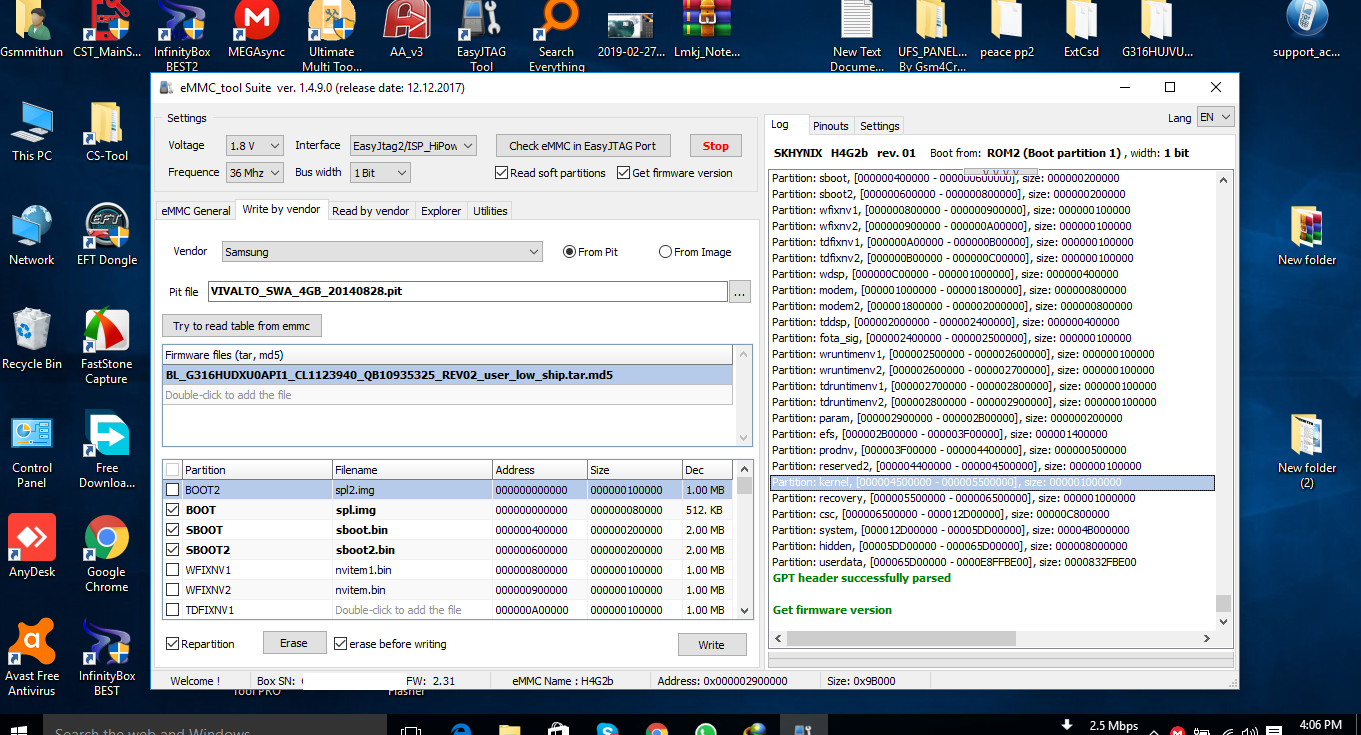Click the Write button

coord(712,645)
